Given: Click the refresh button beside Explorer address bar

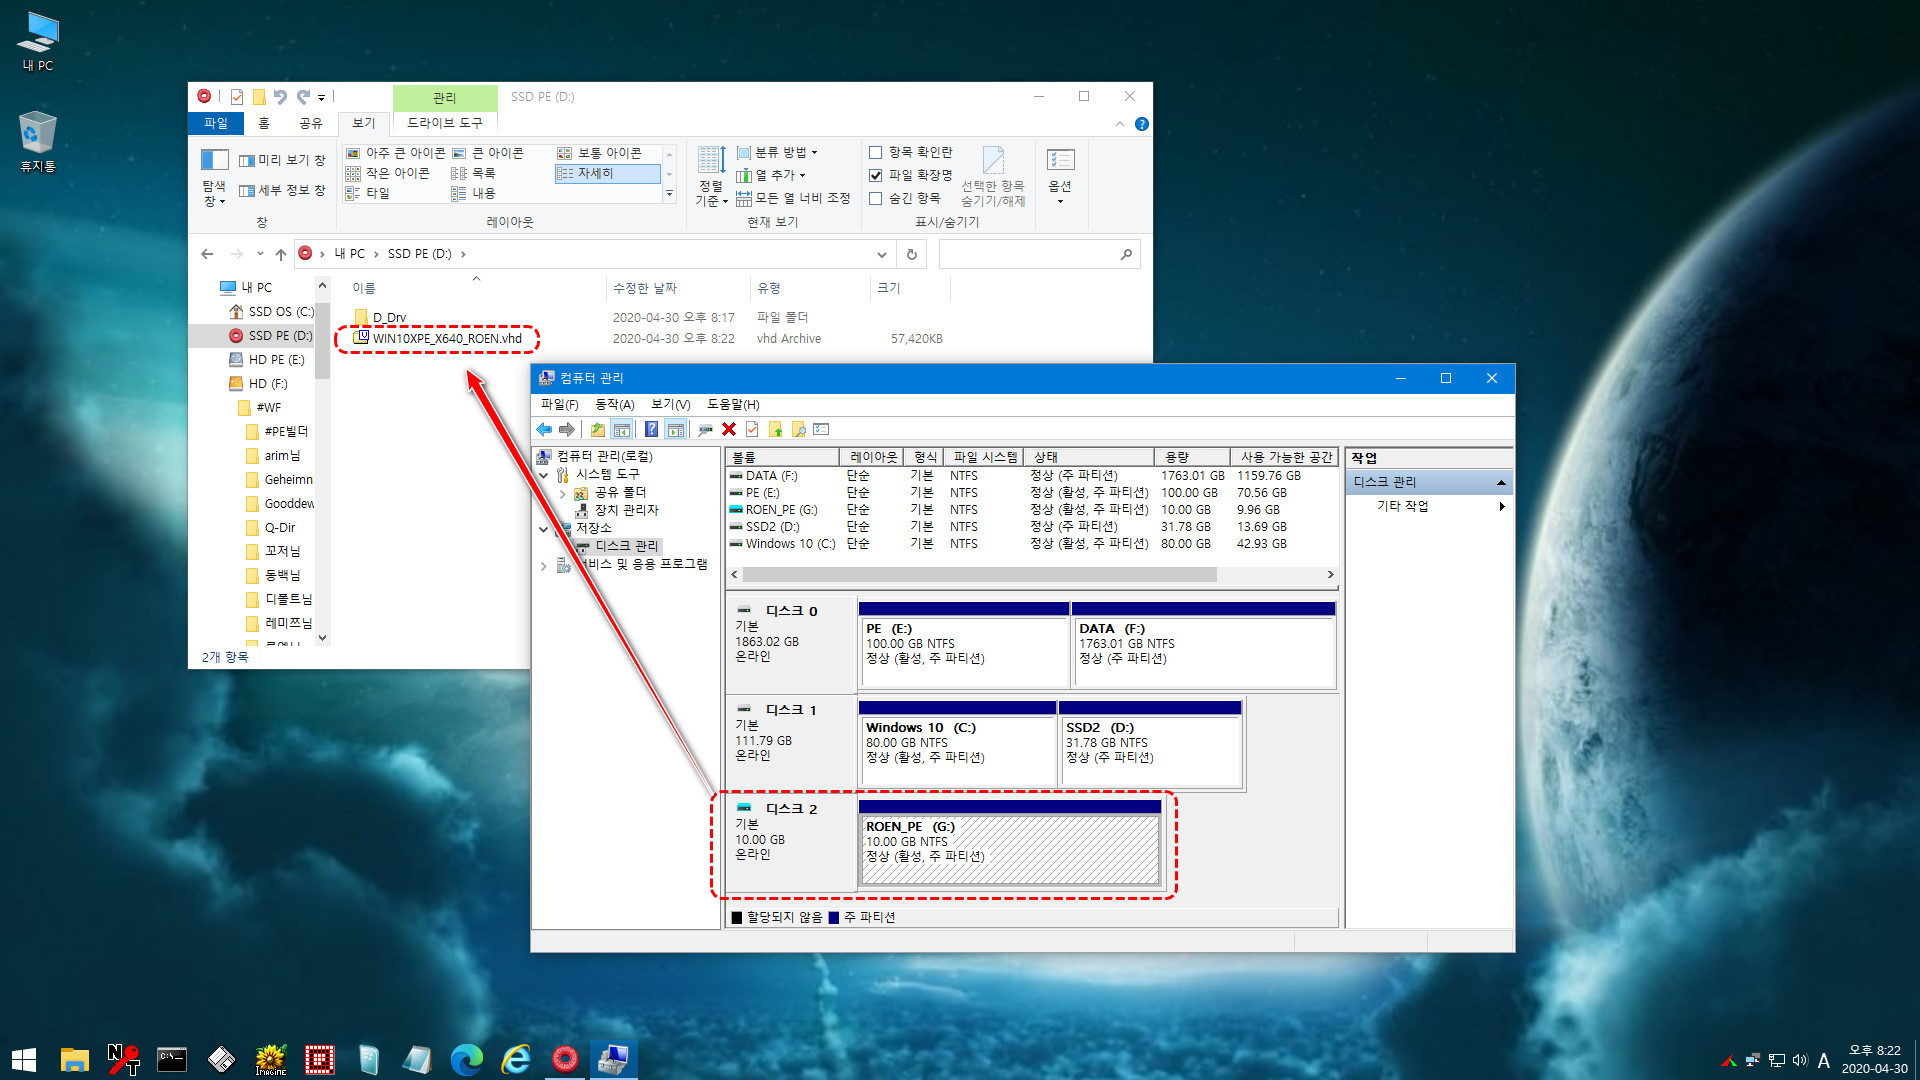Looking at the screenshot, I should [911, 254].
